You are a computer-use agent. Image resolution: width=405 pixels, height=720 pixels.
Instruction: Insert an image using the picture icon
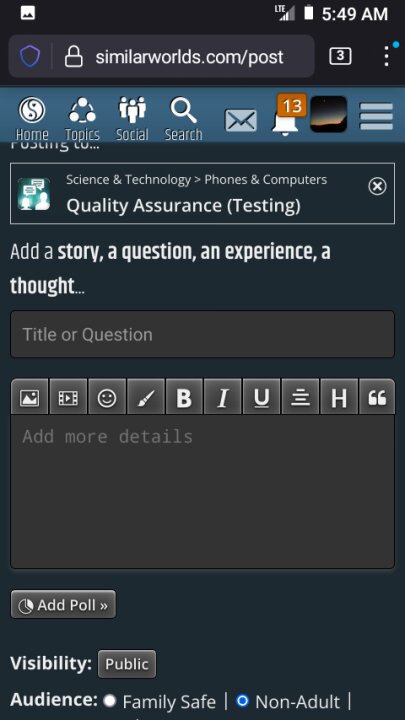pos(29,397)
